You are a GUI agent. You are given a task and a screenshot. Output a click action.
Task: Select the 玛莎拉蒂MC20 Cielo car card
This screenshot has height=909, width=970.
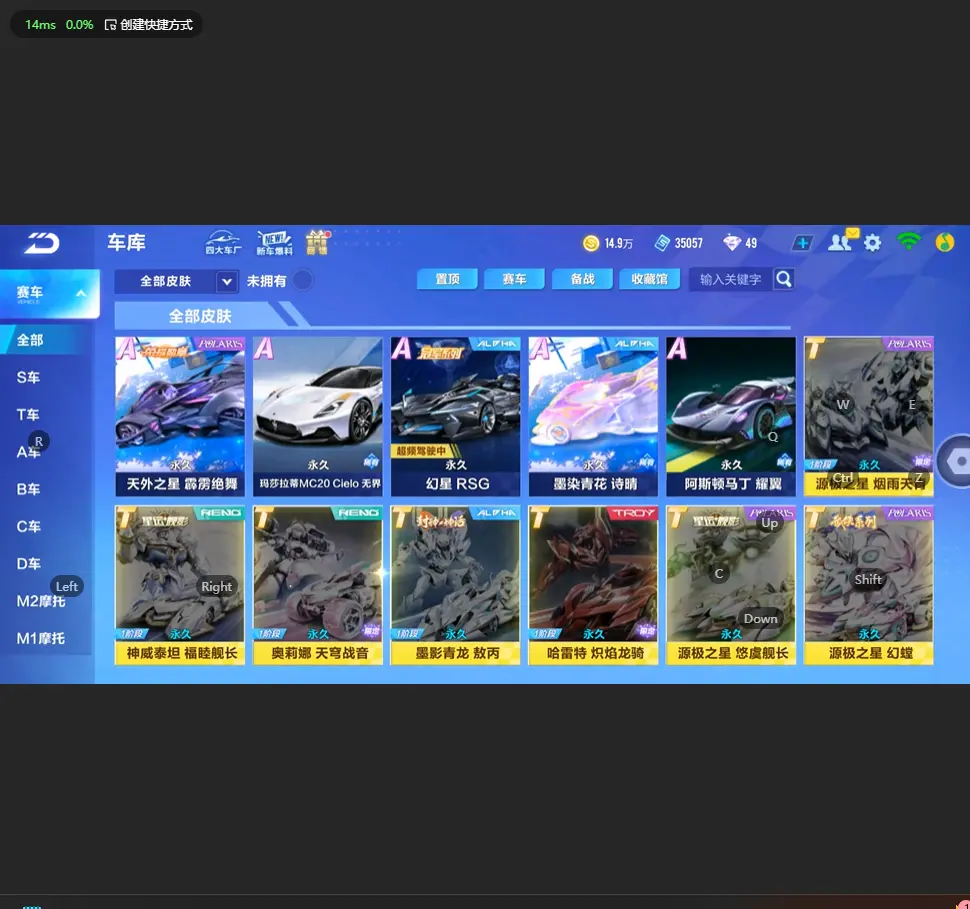318,416
